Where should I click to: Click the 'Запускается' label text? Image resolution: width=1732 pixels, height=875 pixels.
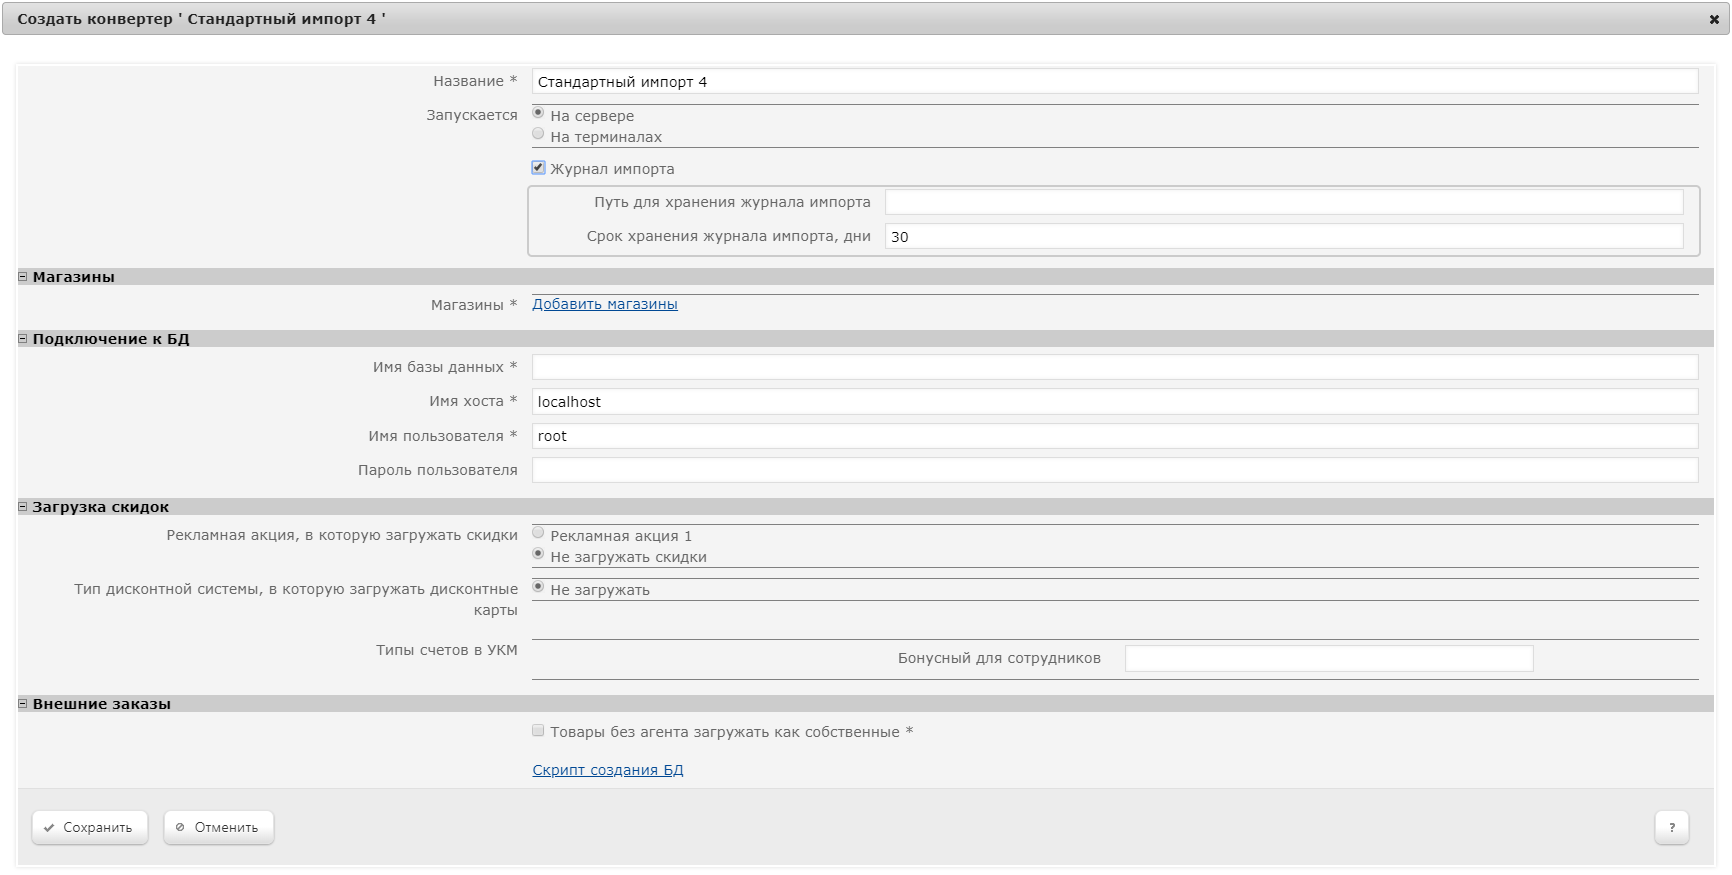(472, 115)
